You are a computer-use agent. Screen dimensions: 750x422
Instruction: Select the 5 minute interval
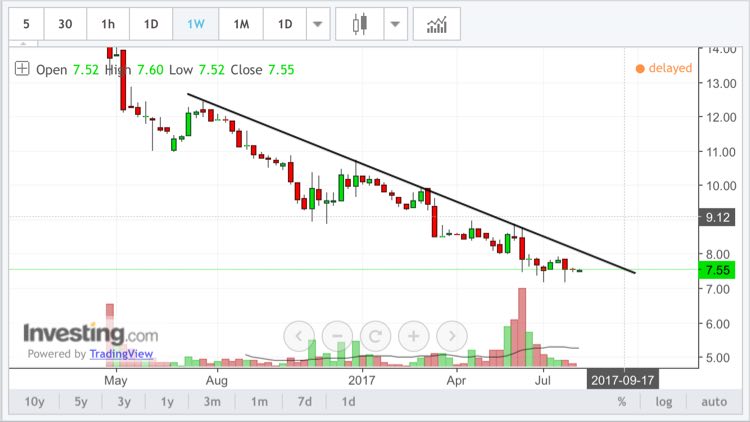click(x=26, y=24)
